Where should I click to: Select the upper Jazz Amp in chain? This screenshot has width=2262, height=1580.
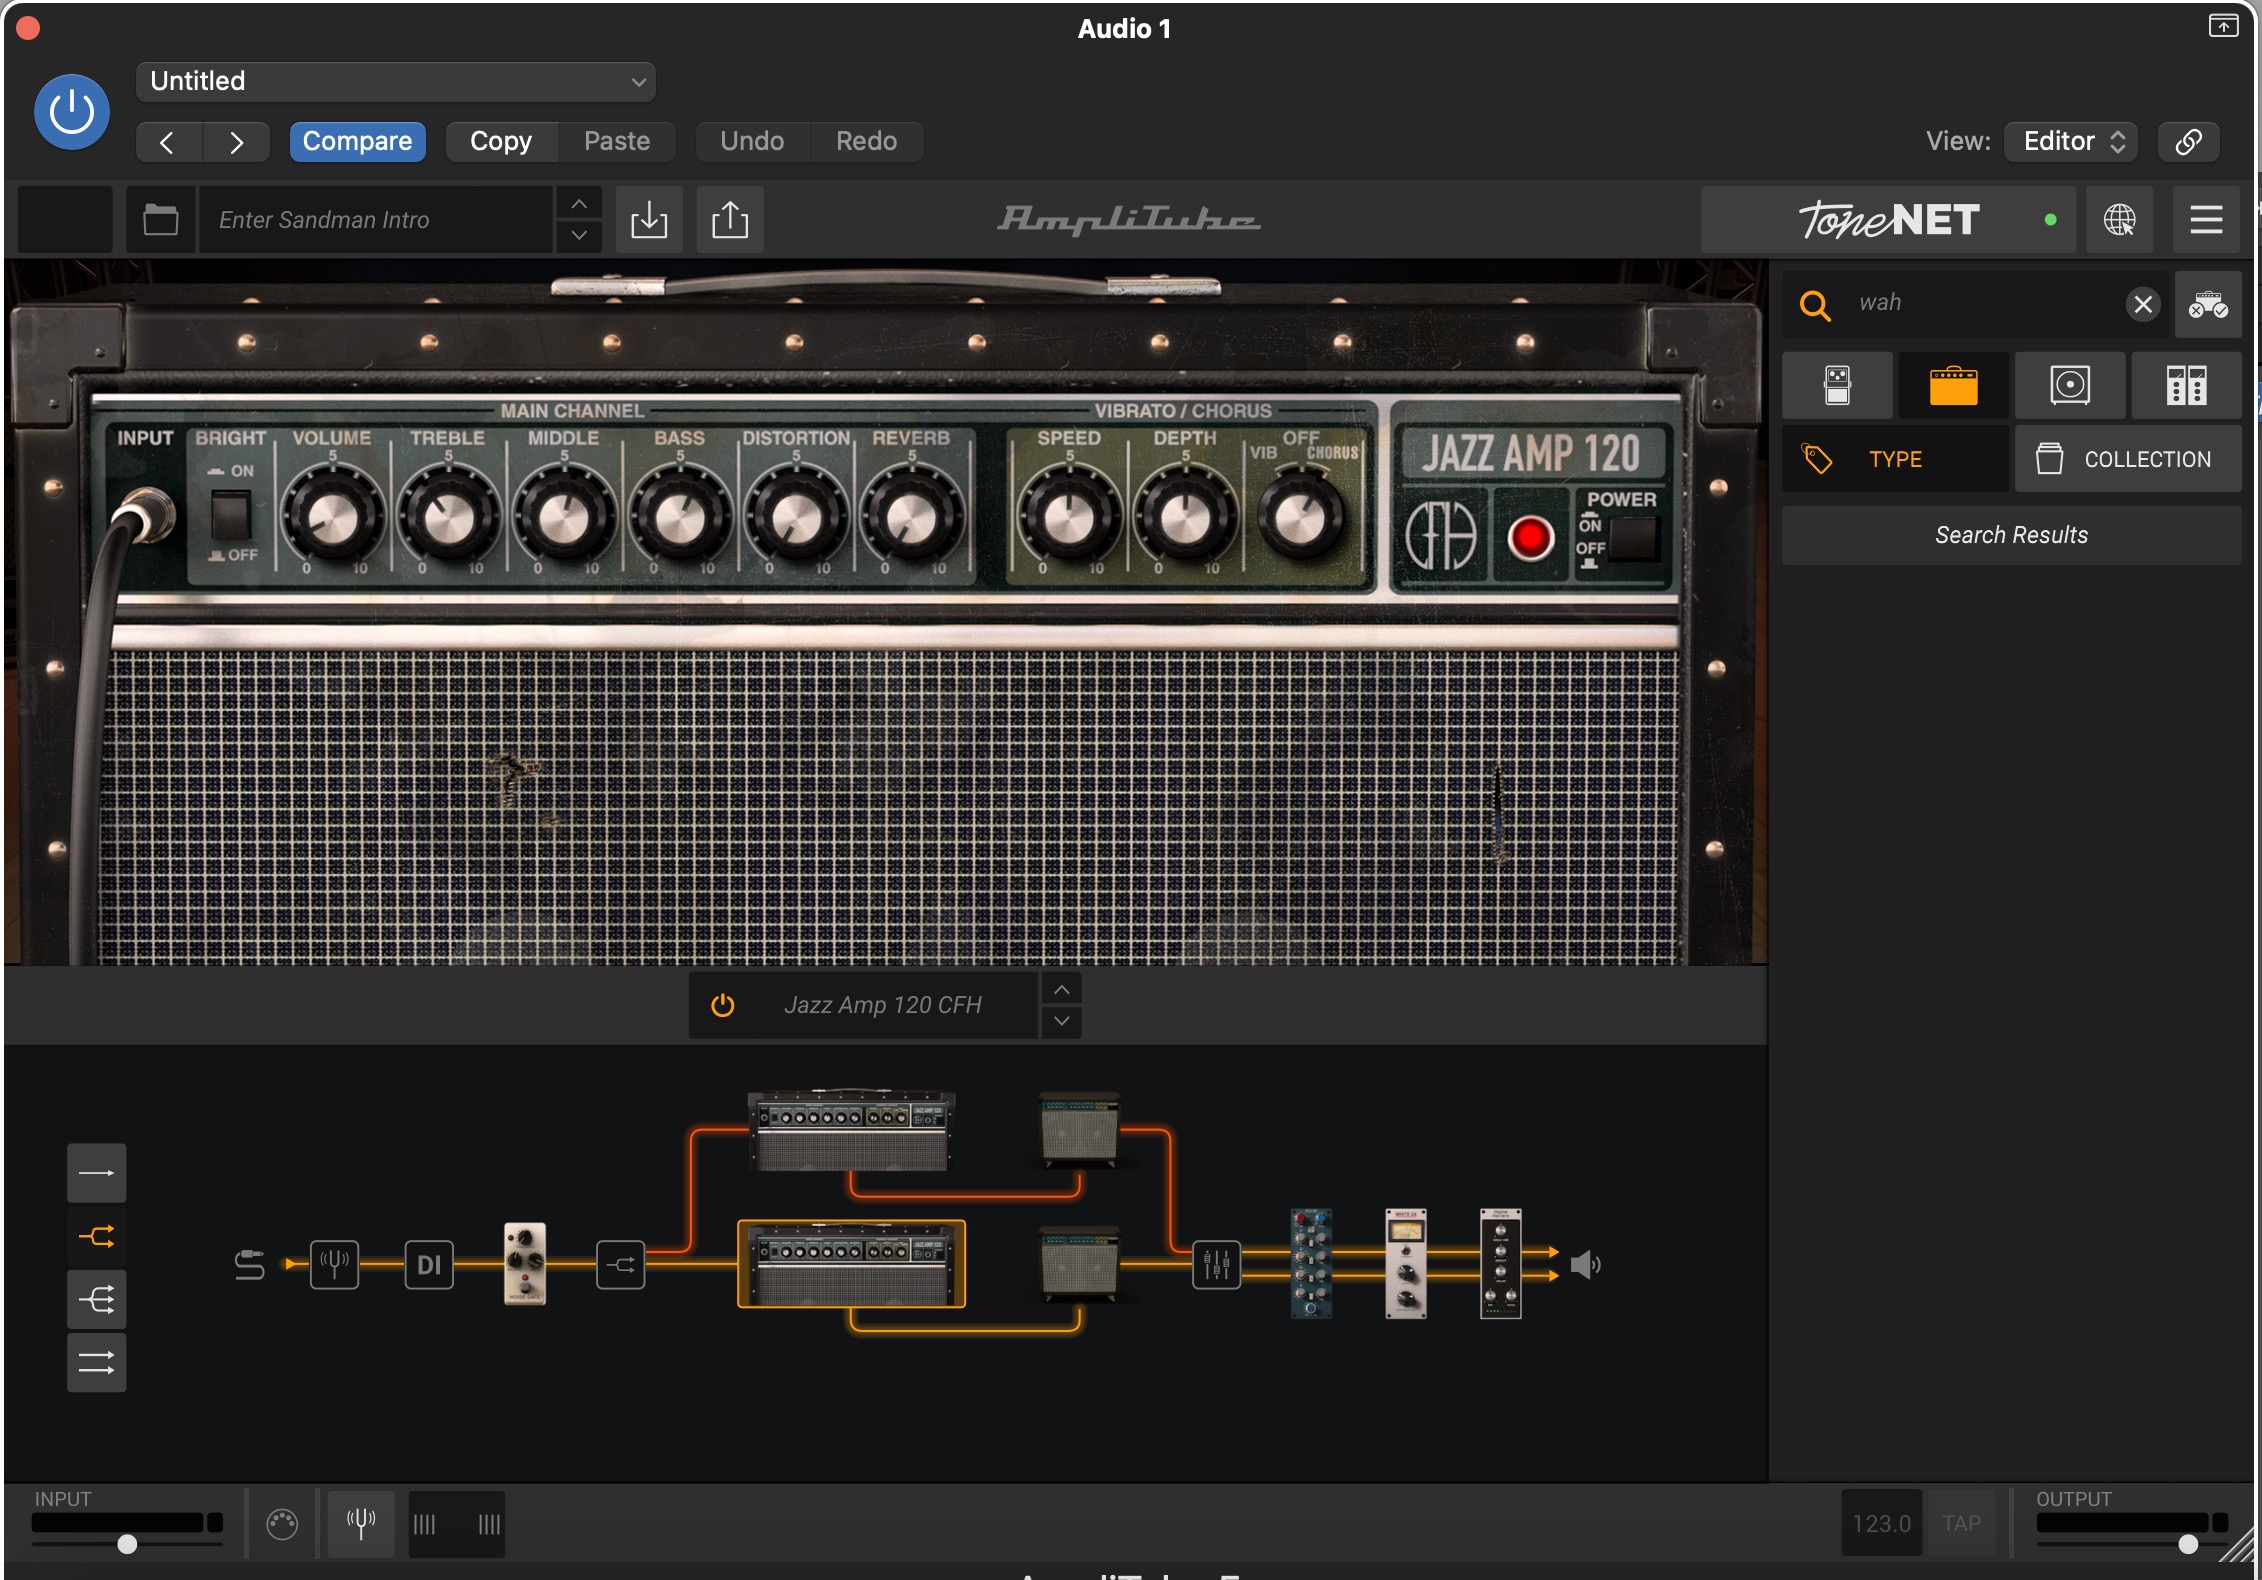click(x=852, y=1130)
